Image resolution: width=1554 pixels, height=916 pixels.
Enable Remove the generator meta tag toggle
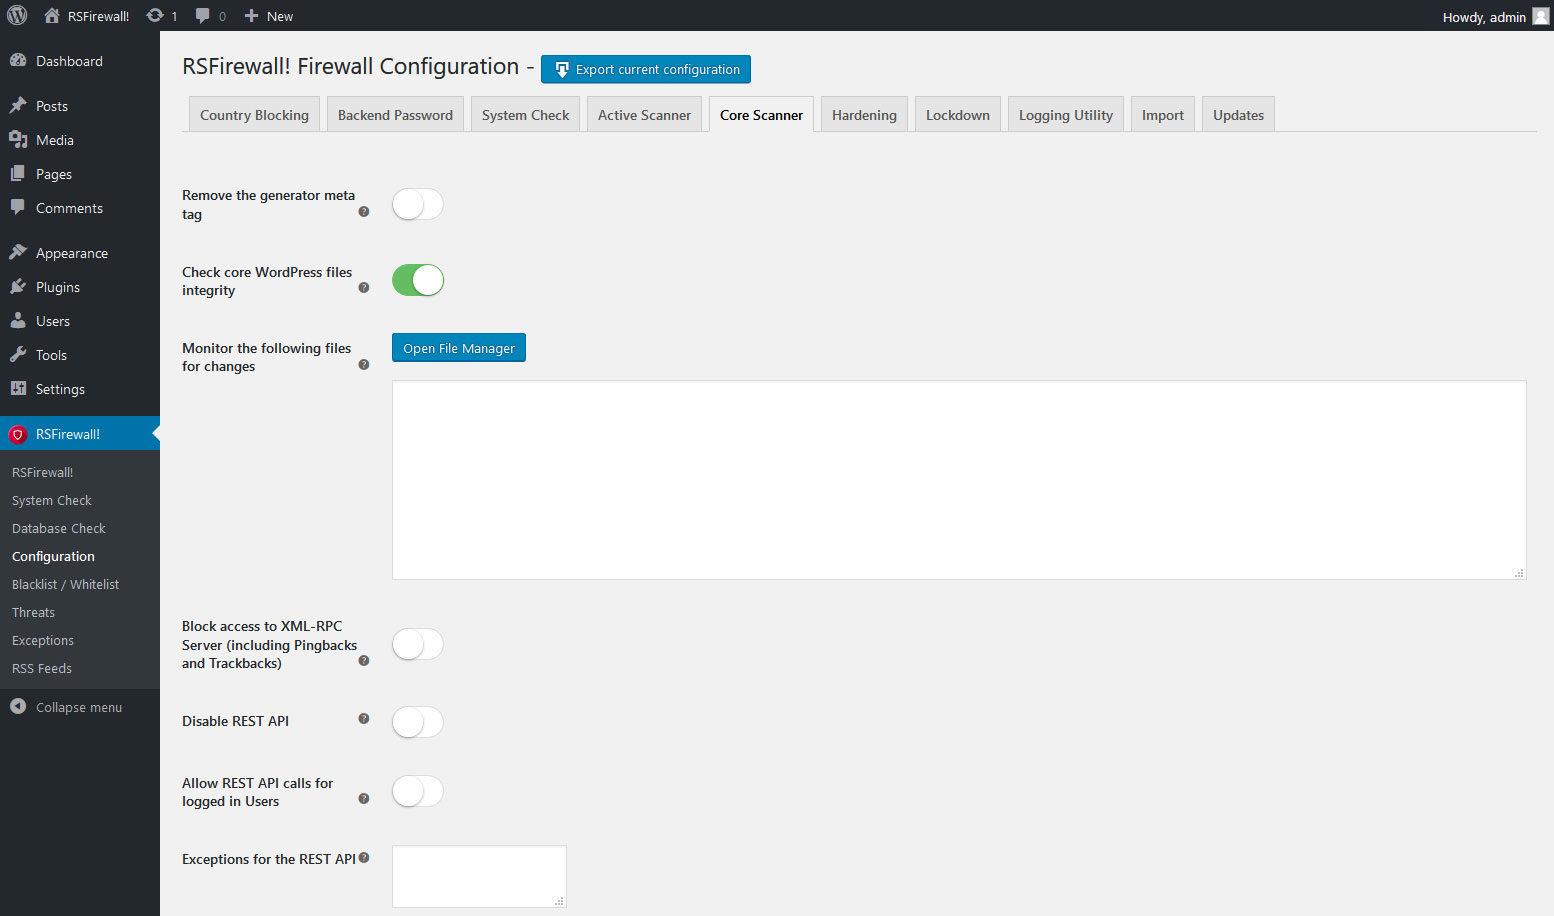click(x=418, y=204)
